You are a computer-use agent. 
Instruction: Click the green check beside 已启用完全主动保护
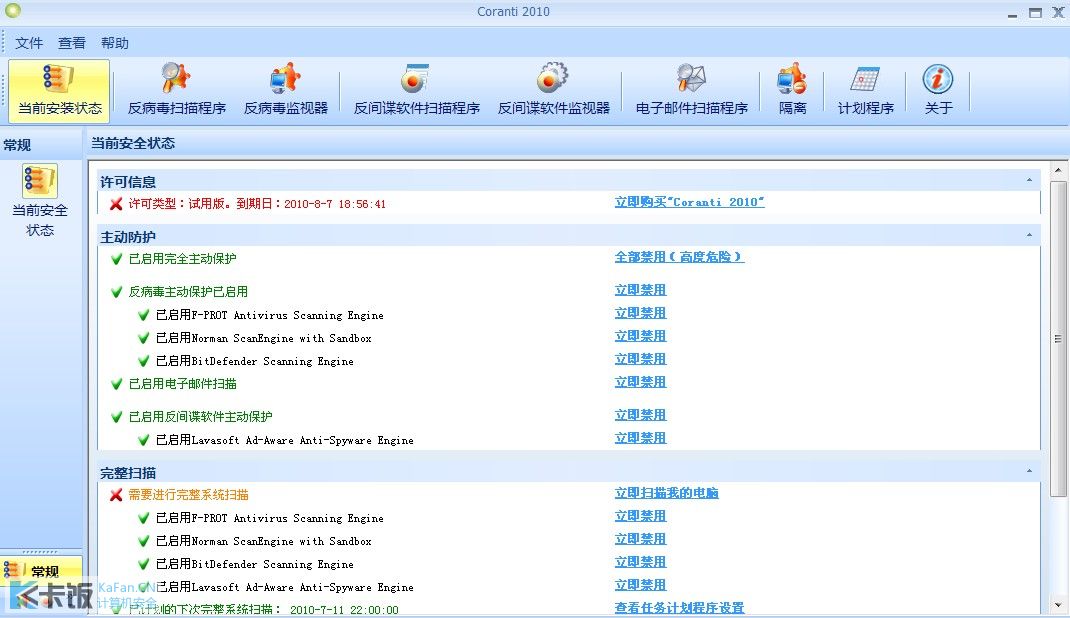click(x=117, y=259)
